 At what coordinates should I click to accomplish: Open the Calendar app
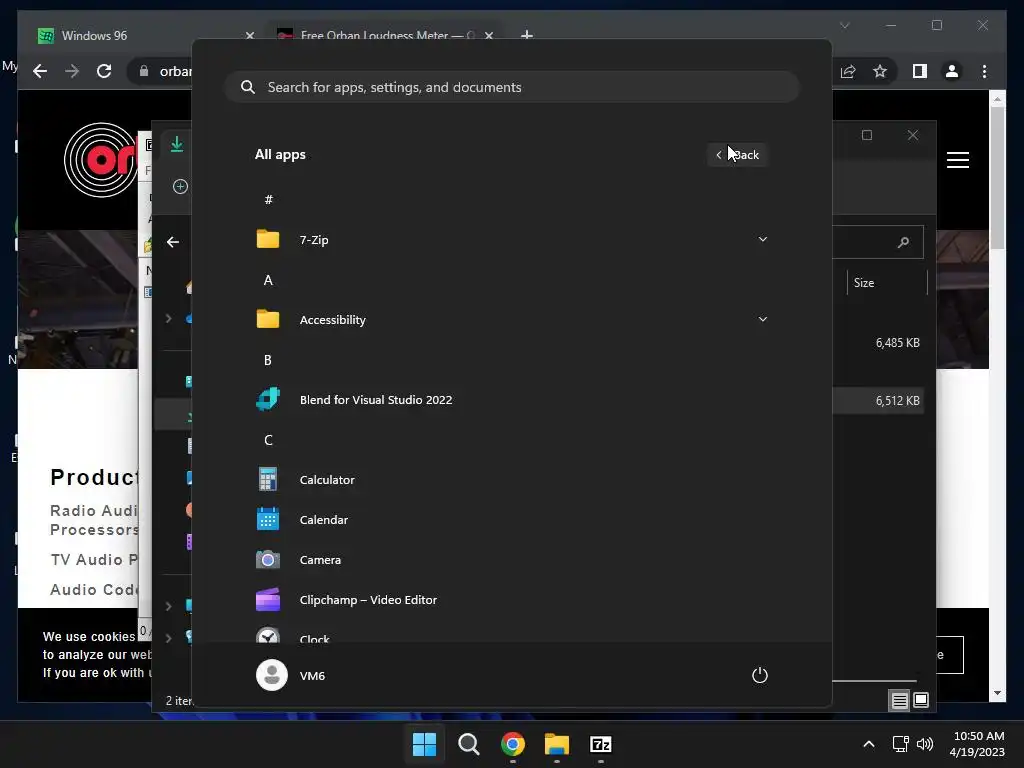point(511,520)
